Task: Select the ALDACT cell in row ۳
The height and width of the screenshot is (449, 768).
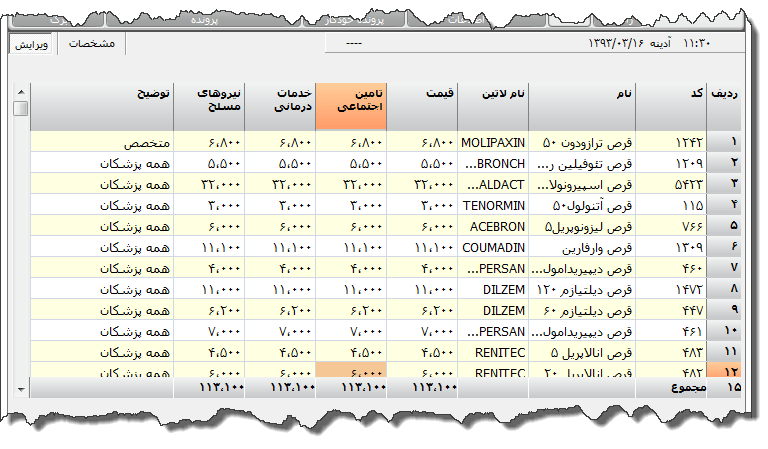Action: [x=493, y=185]
